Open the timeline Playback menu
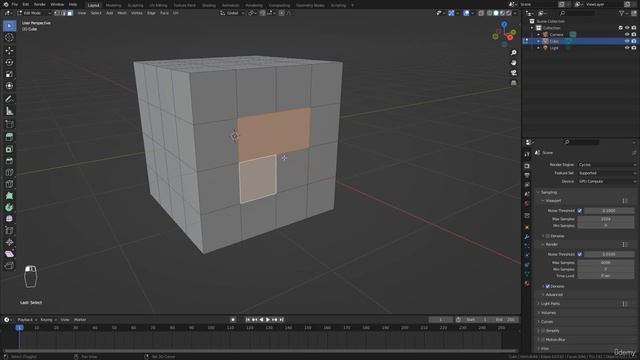This screenshot has width=640, height=360. (x=27, y=320)
